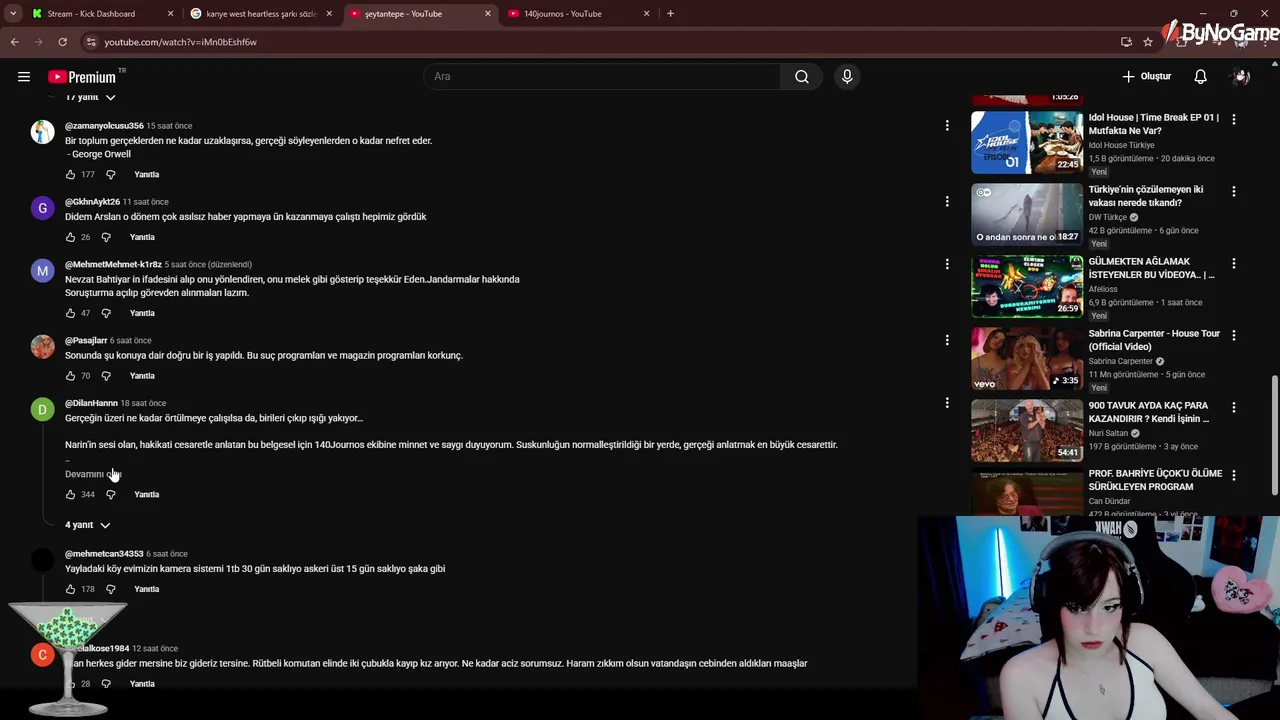Open GÜLMEKTEN AĞLAMAK video thumbnail
This screenshot has height=720, width=1280.
[x=1027, y=286]
